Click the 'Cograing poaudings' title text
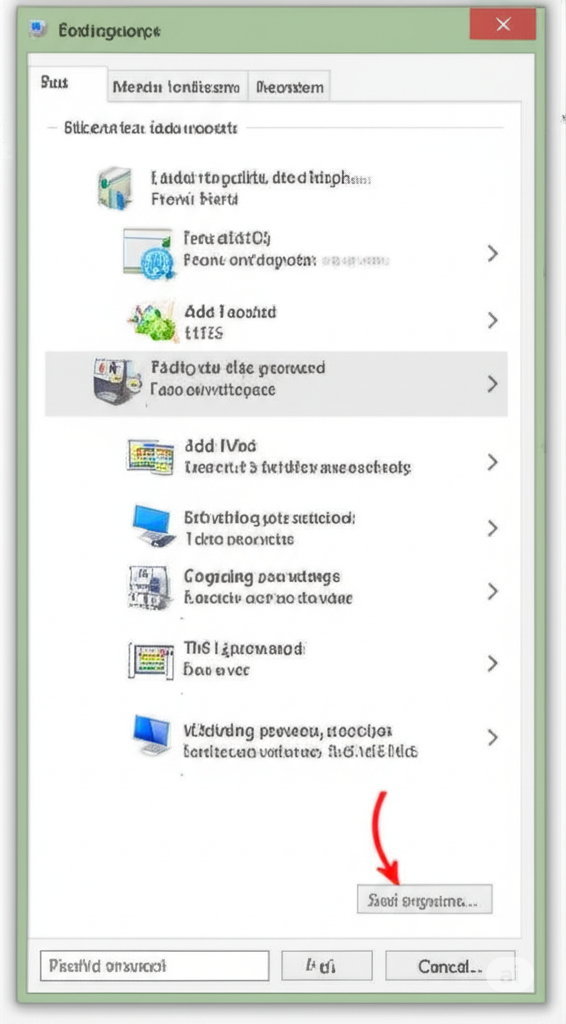 coord(262,577)
